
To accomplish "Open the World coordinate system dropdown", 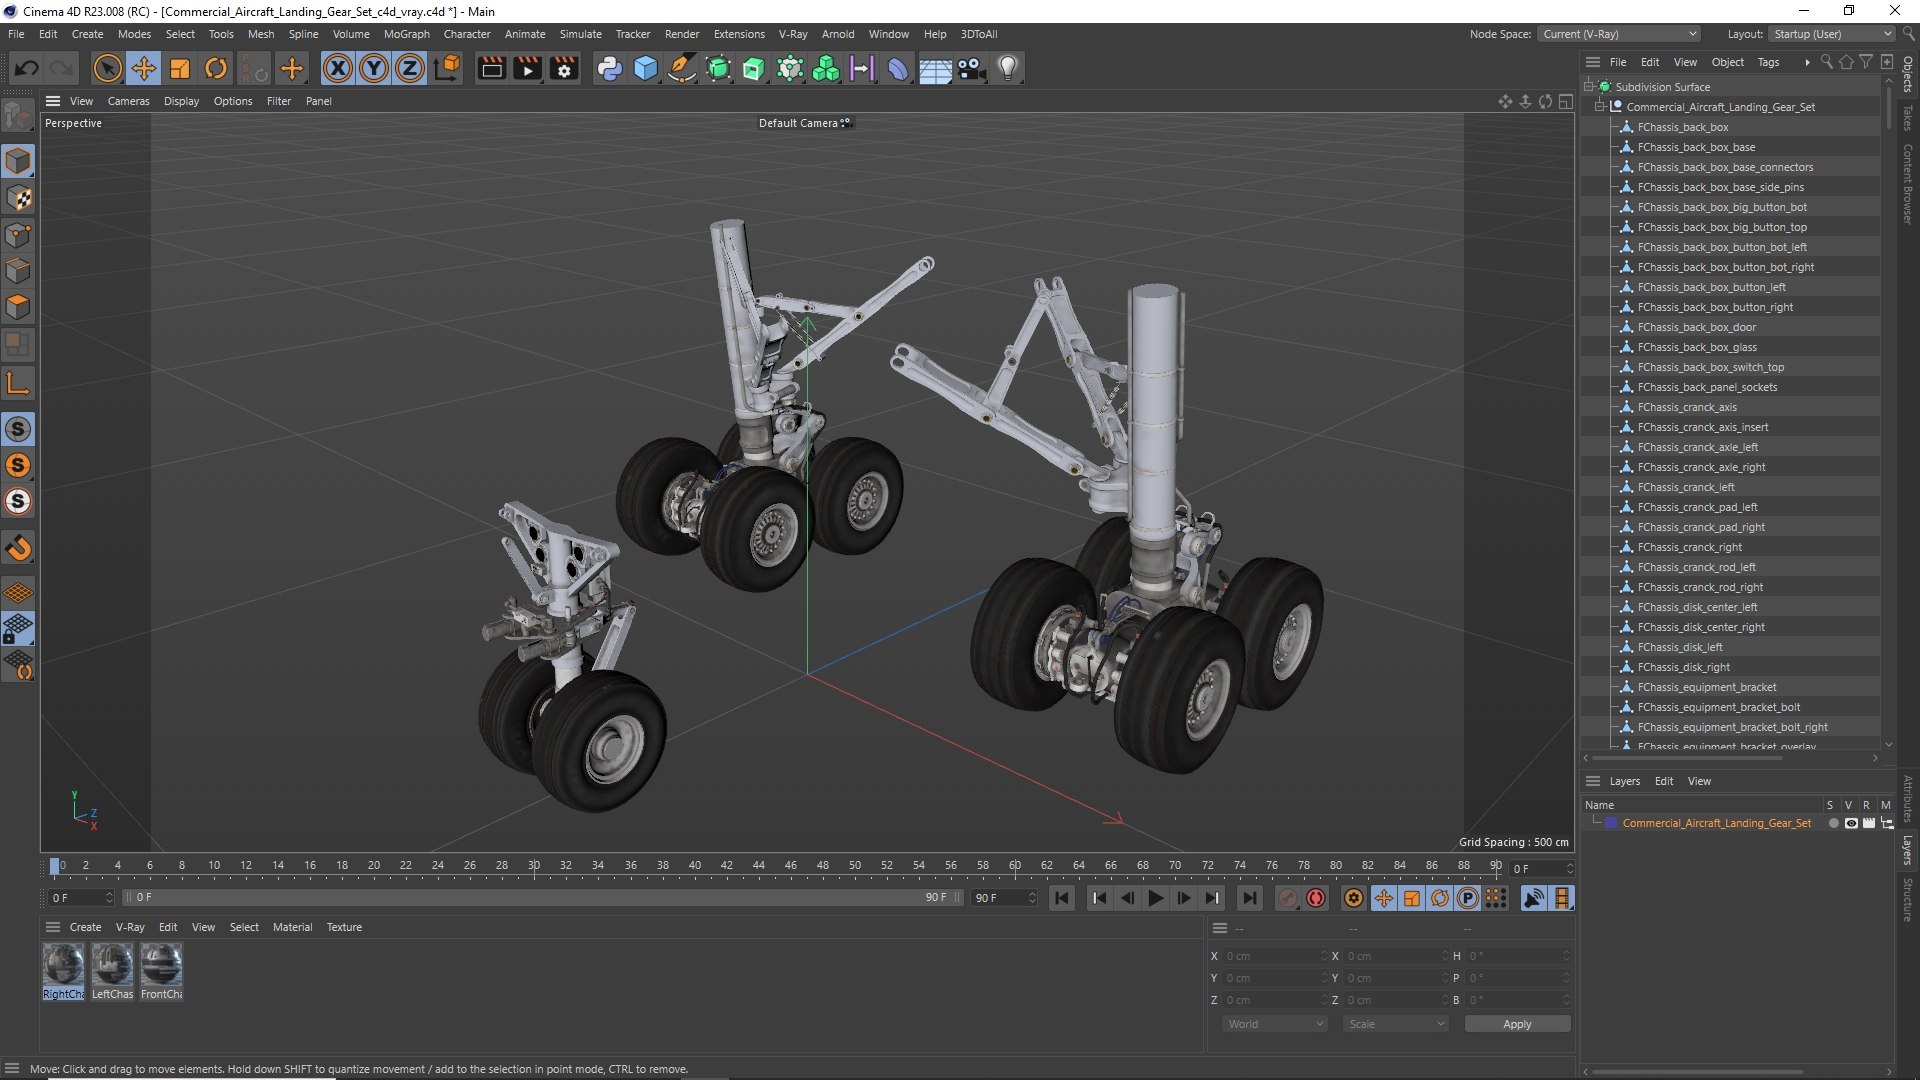I will (1275, 1024).
